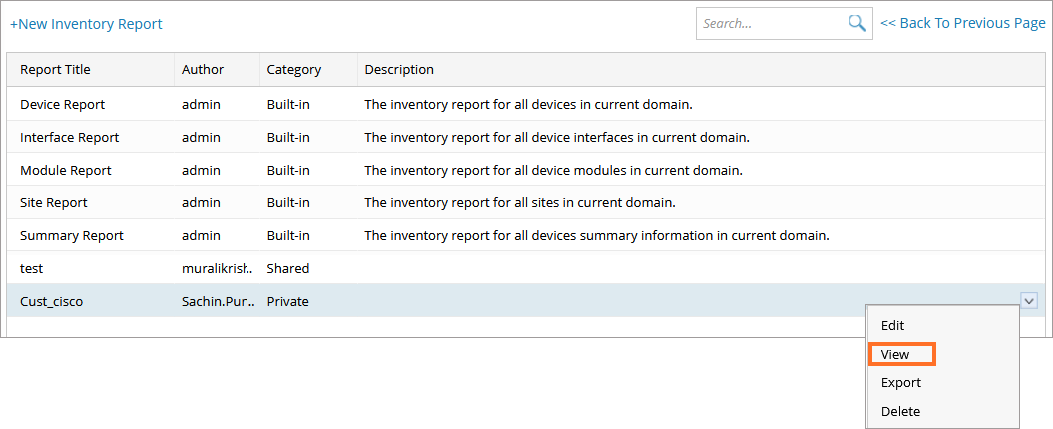Open the Cust_cisco row dropdown arrow
Viewport: 1053px width, 429px height.
1029,300
